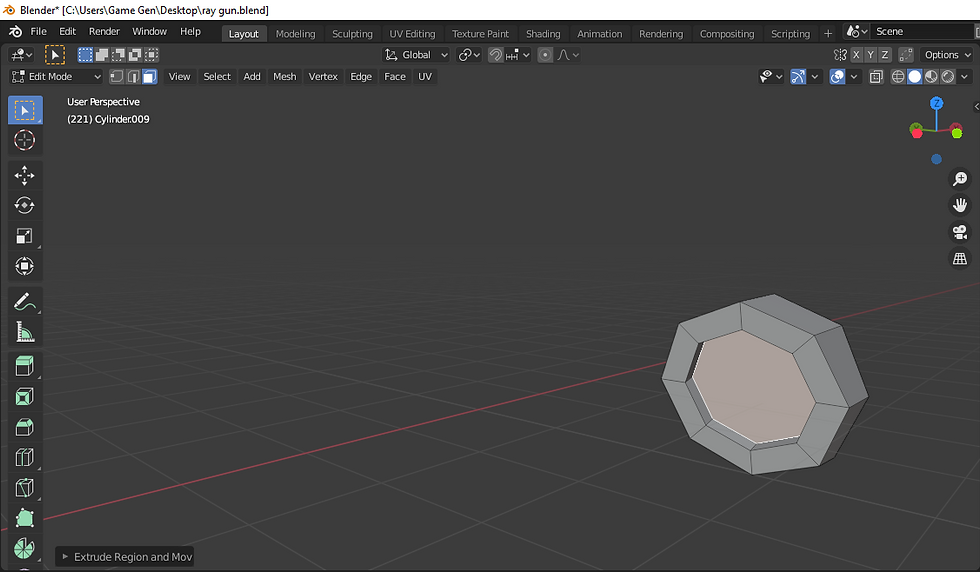The width and height of the screenshot is (980, 572).
Task: Switch to solid shading
Action: (914, 76)
